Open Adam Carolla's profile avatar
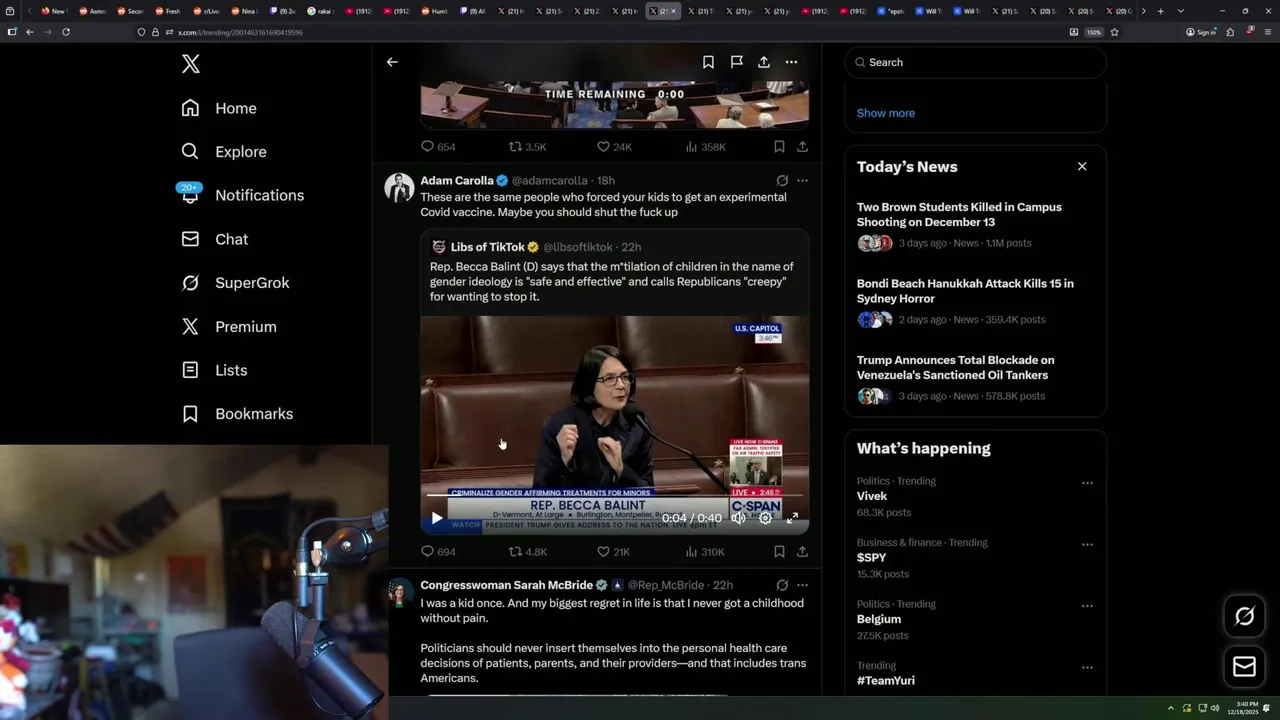The image size is (1280, 720). [399, 188]
